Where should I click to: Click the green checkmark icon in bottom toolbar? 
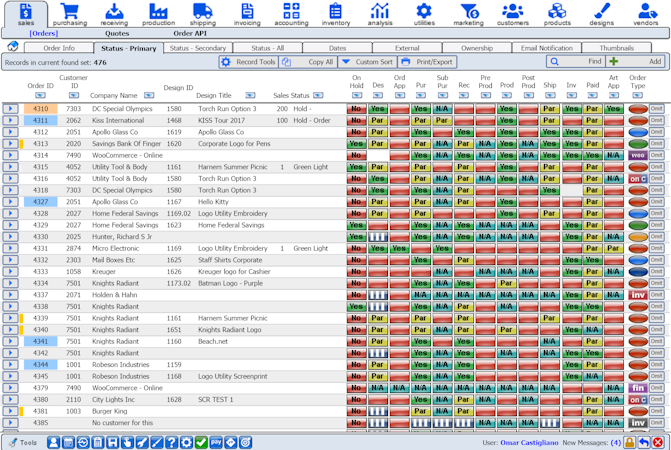pyautogui.click(x=201, y=442)
